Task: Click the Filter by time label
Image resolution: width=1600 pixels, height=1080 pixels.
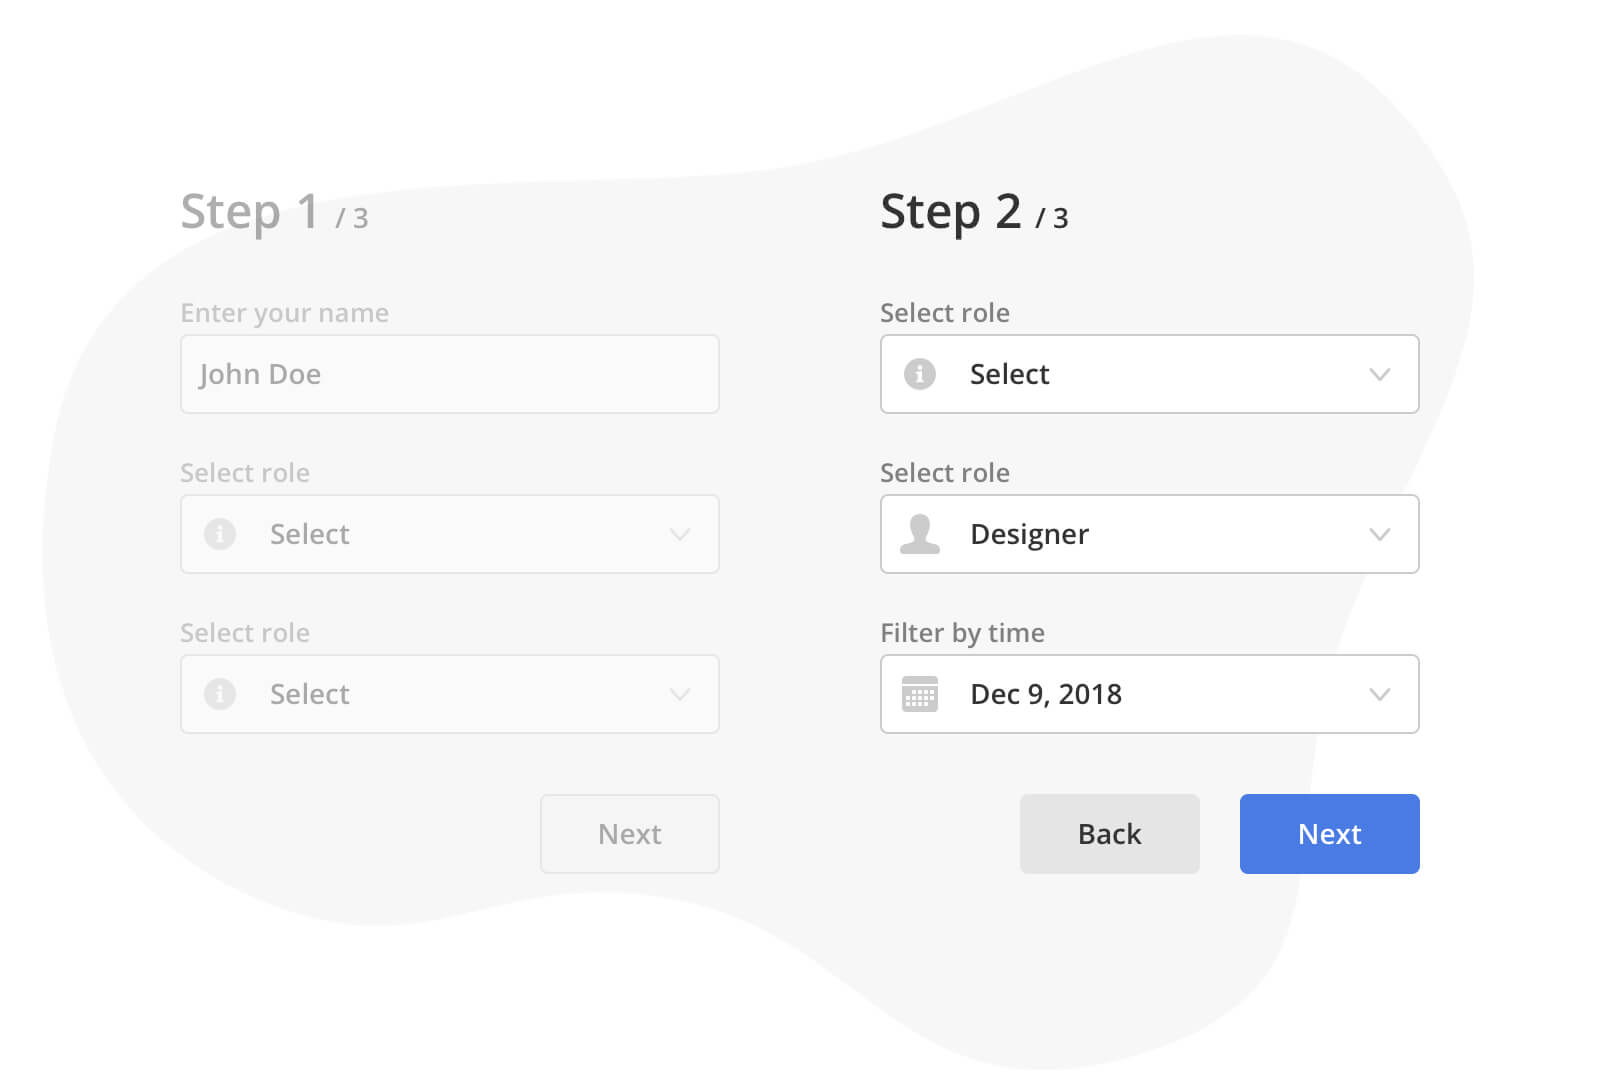Action: click(962, 633)
